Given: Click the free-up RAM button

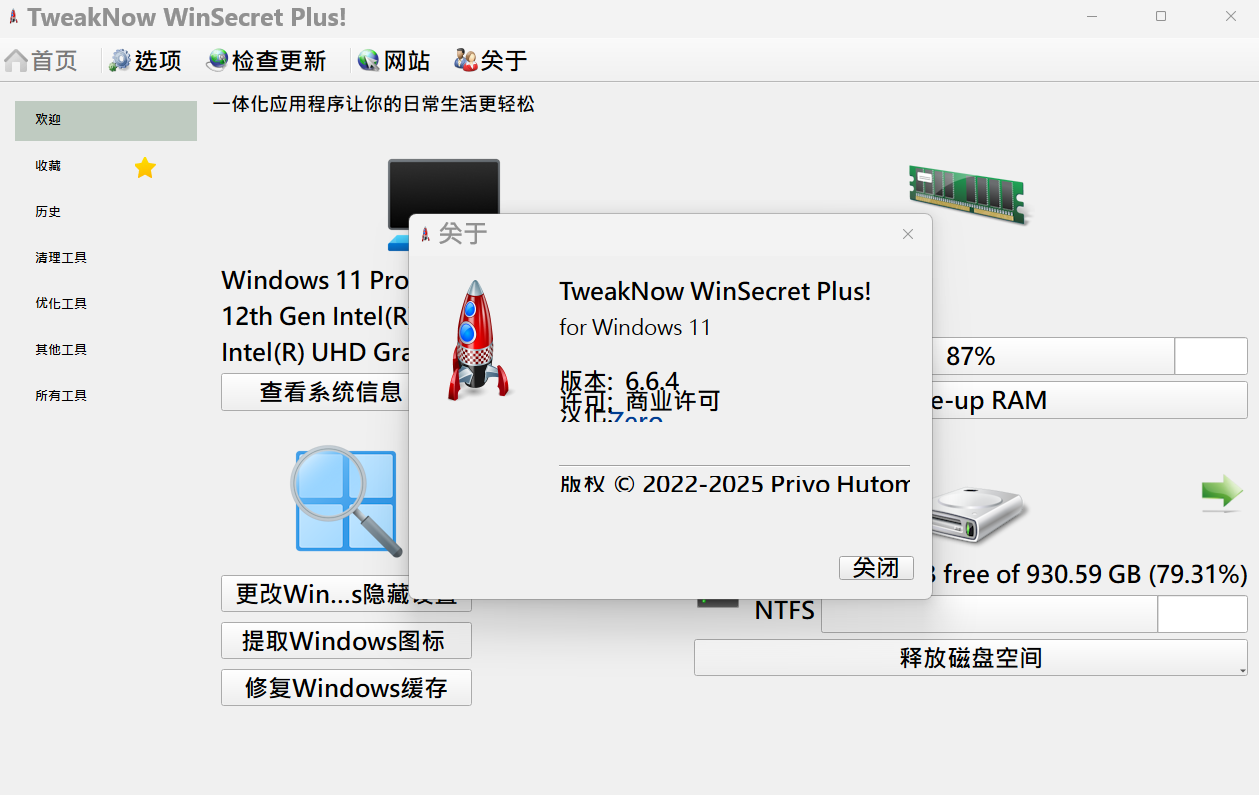Looking at the screenshot, I should tap(1090, 401).
